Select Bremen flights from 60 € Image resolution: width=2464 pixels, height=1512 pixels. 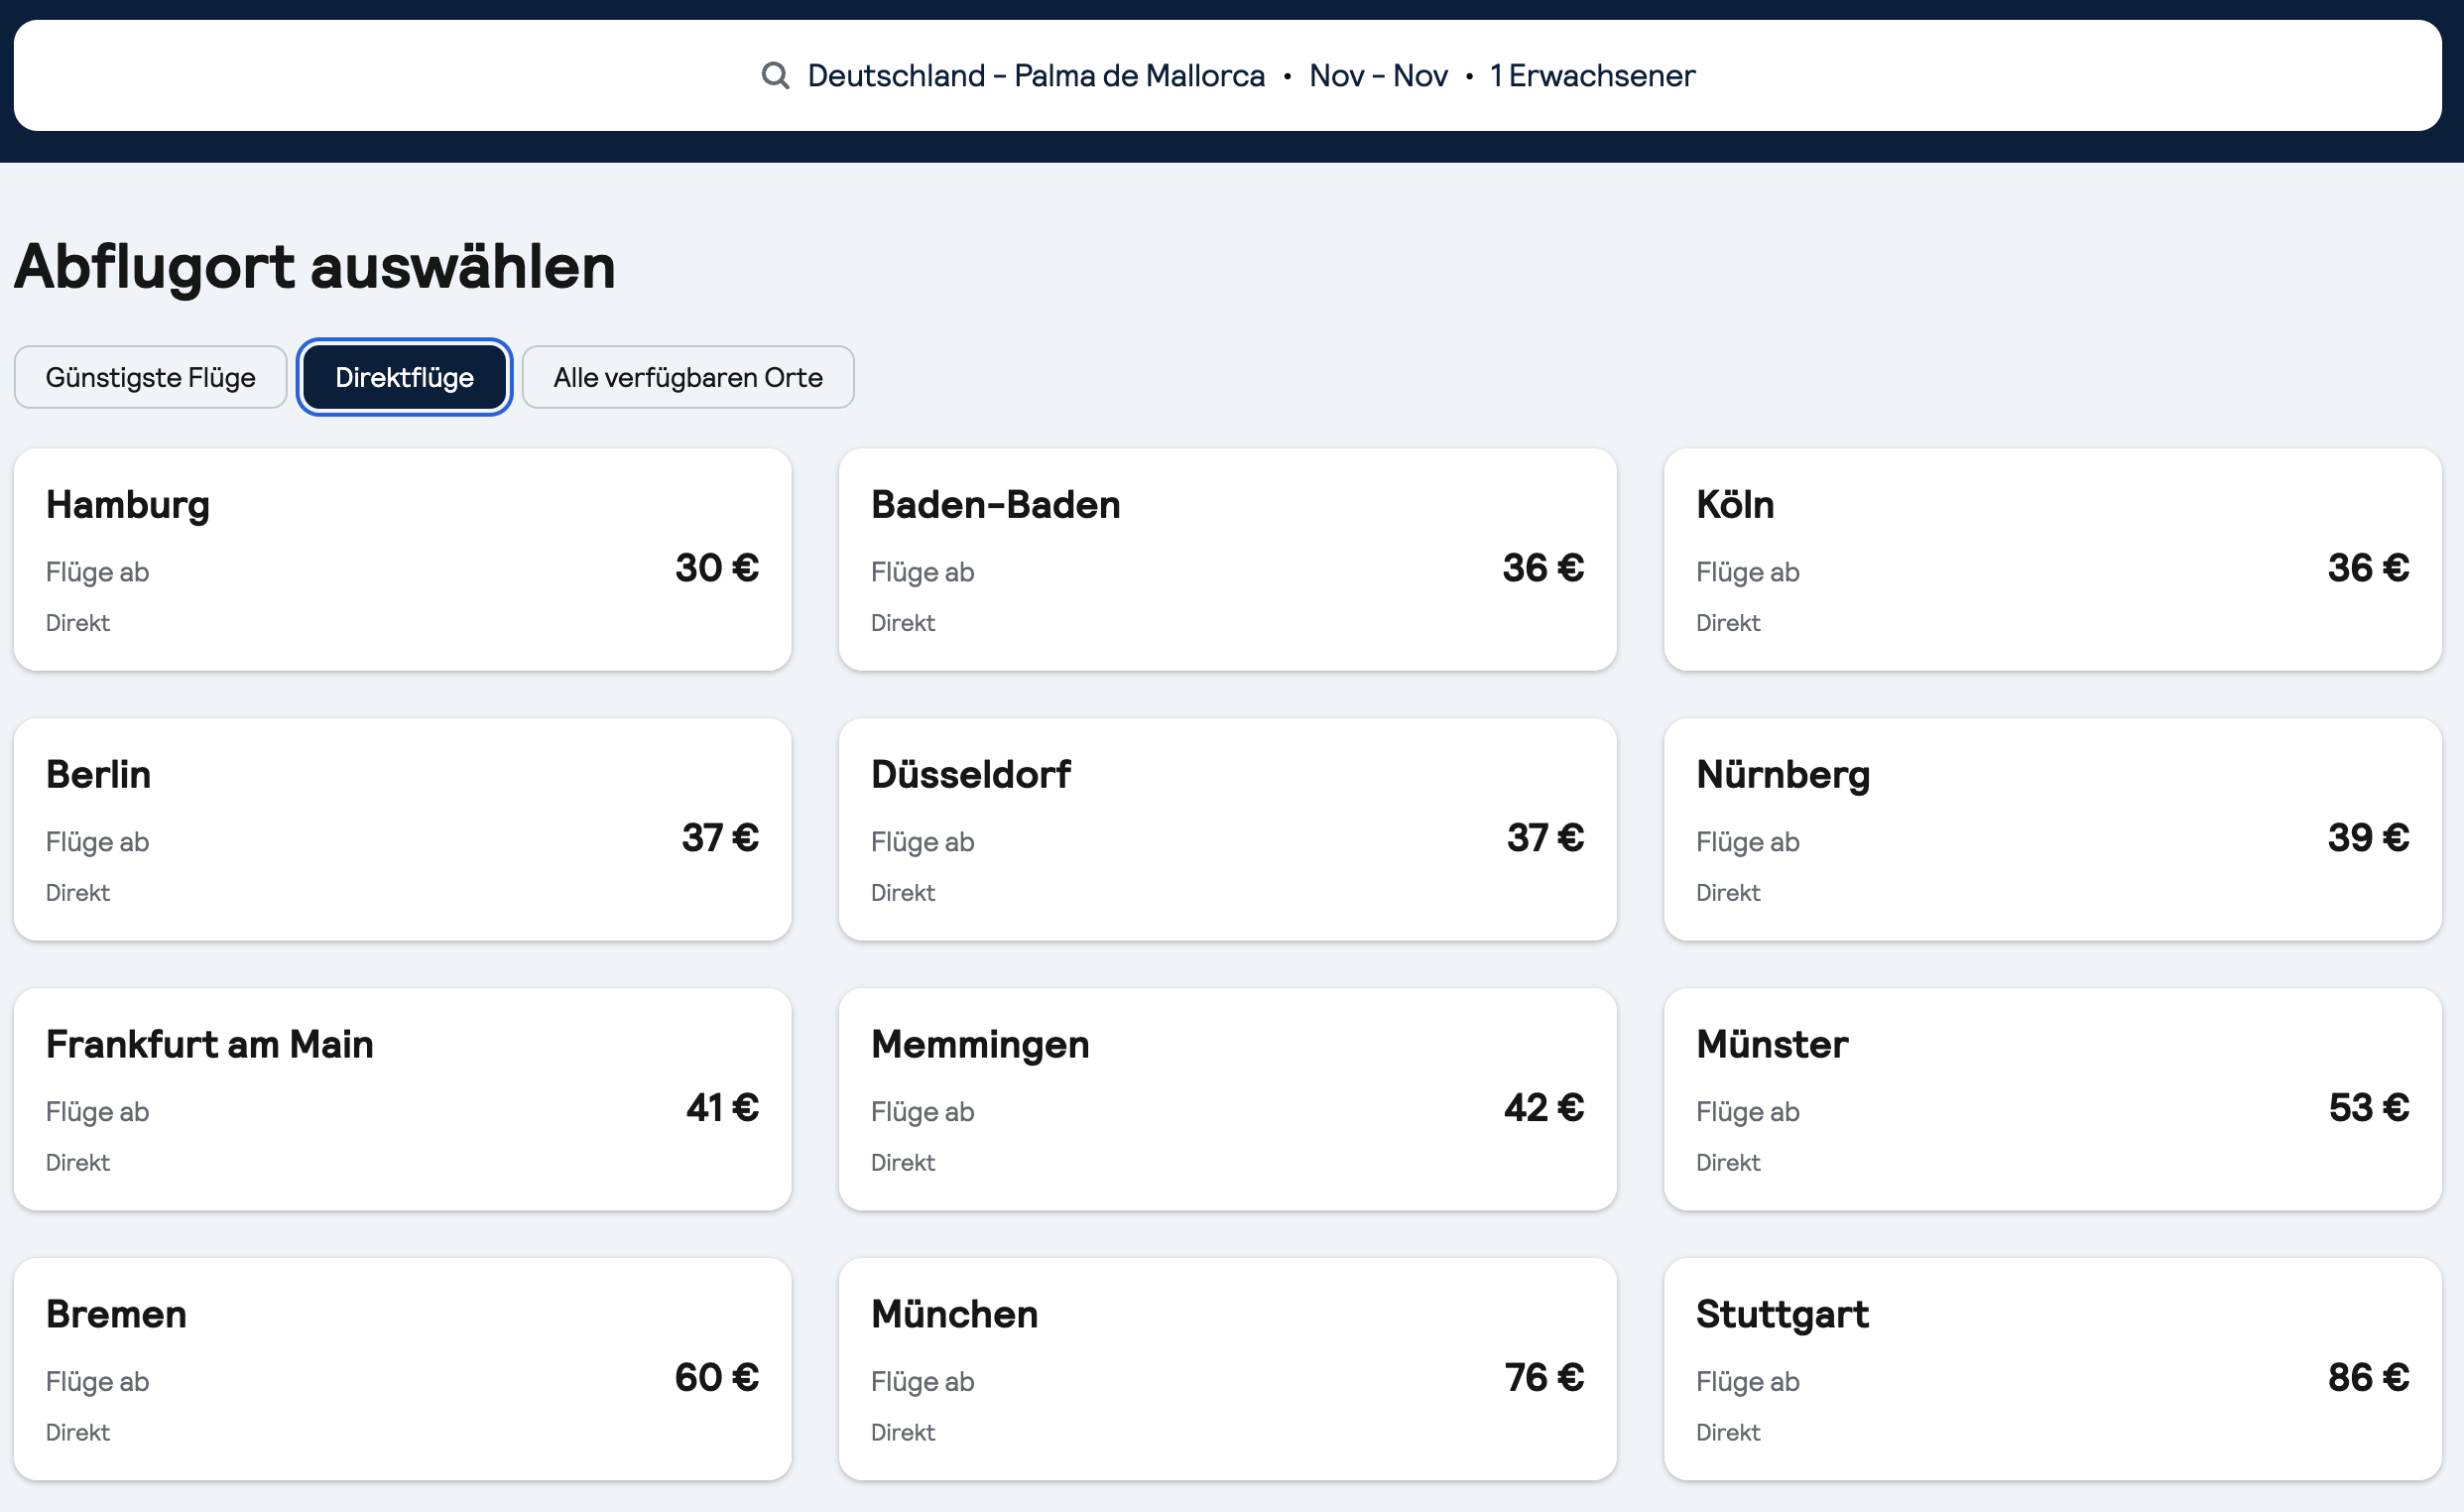click(x=402, y=1369)
